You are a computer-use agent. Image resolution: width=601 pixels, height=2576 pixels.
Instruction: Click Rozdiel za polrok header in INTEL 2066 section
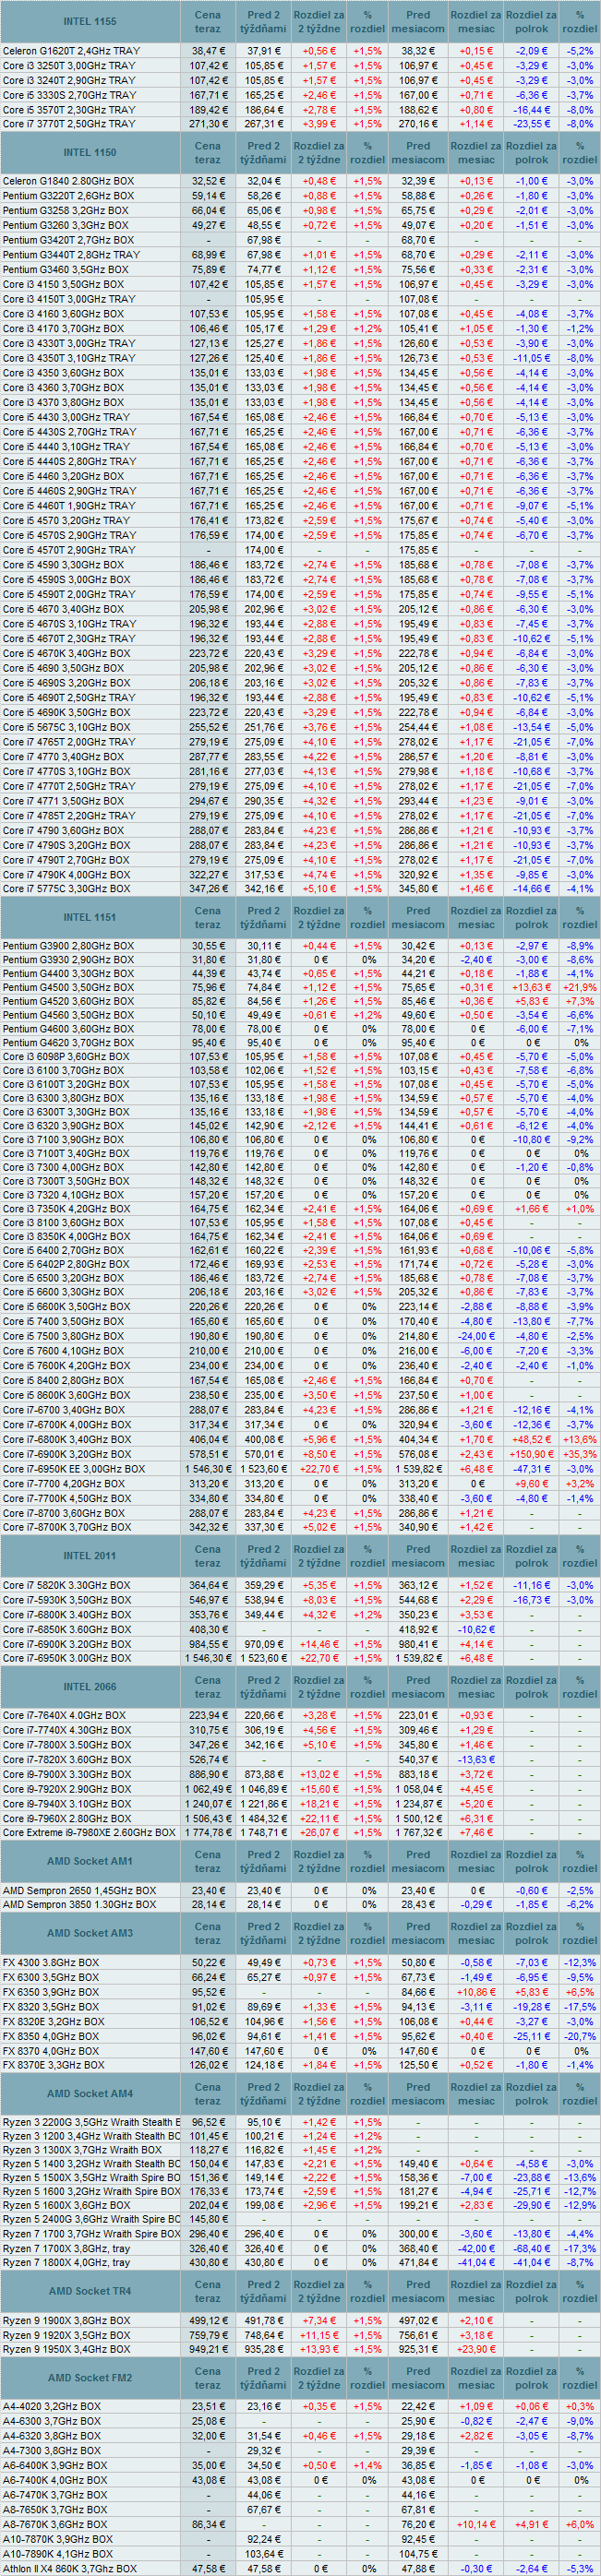(x=532, y=1687)
